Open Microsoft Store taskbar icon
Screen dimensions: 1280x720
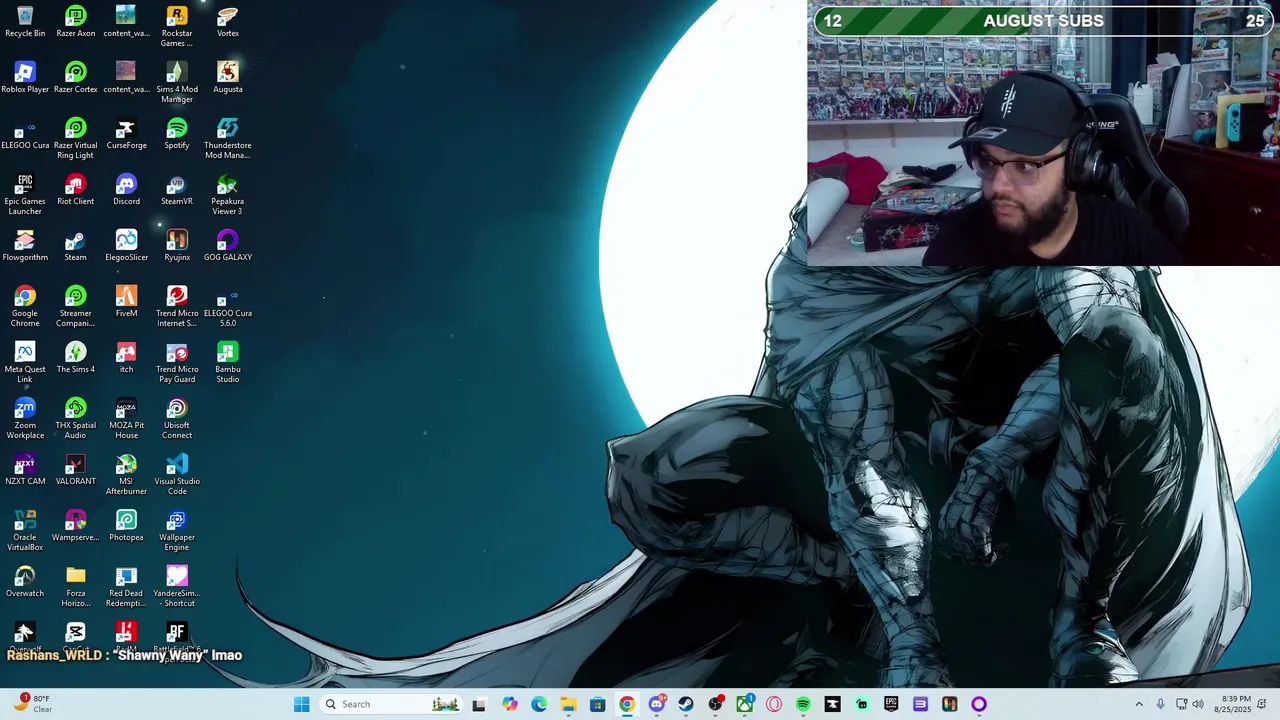coord(597,704)
